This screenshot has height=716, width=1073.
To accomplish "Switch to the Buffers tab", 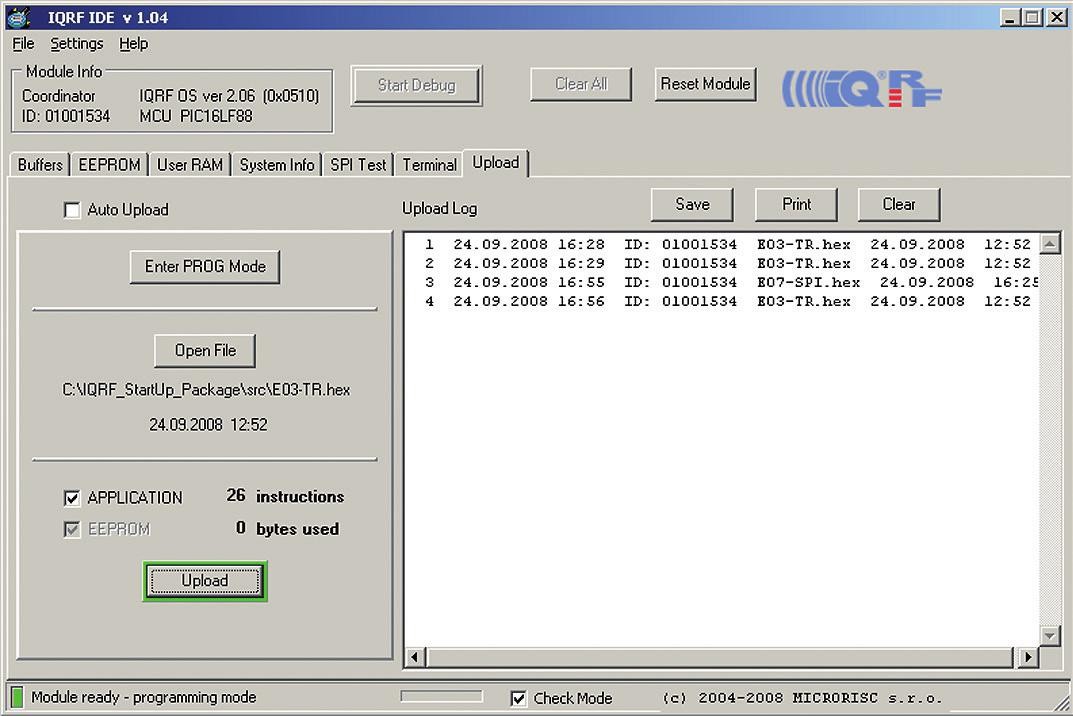I will pos(40,165).
